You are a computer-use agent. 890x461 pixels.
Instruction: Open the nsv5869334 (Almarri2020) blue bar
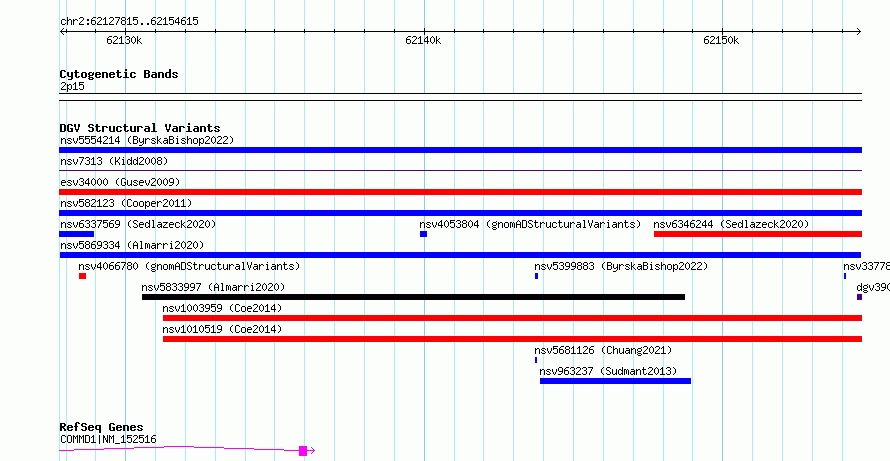[460, 255]
